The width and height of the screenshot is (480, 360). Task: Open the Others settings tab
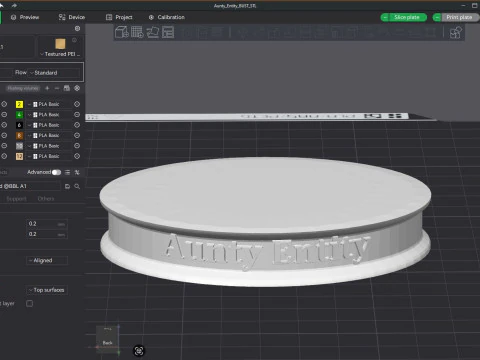point(46,199)
